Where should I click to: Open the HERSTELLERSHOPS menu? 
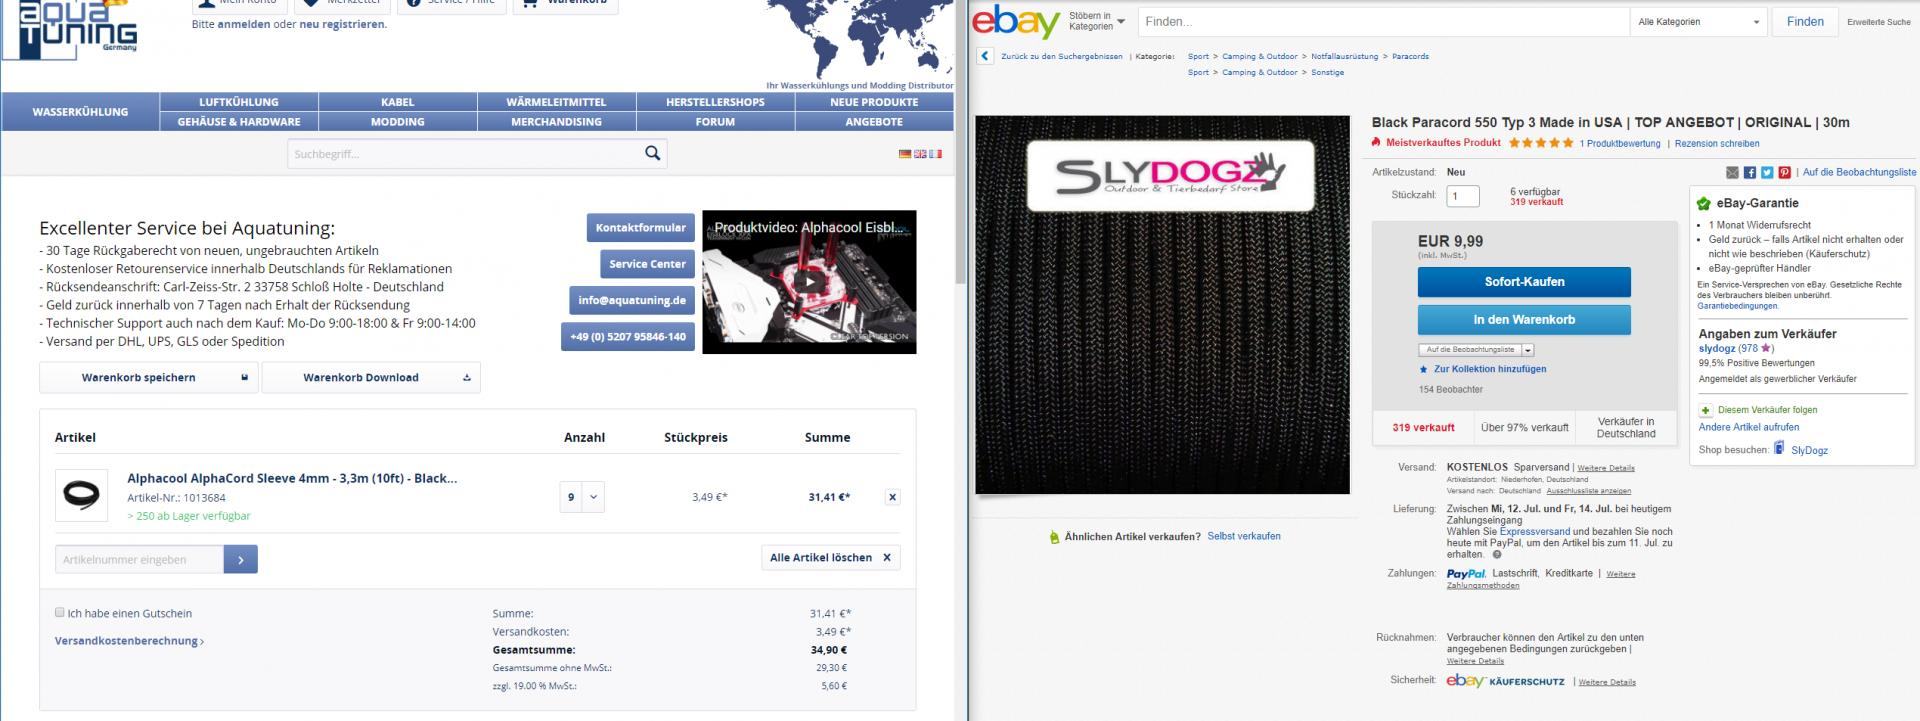tap(715, 102)
